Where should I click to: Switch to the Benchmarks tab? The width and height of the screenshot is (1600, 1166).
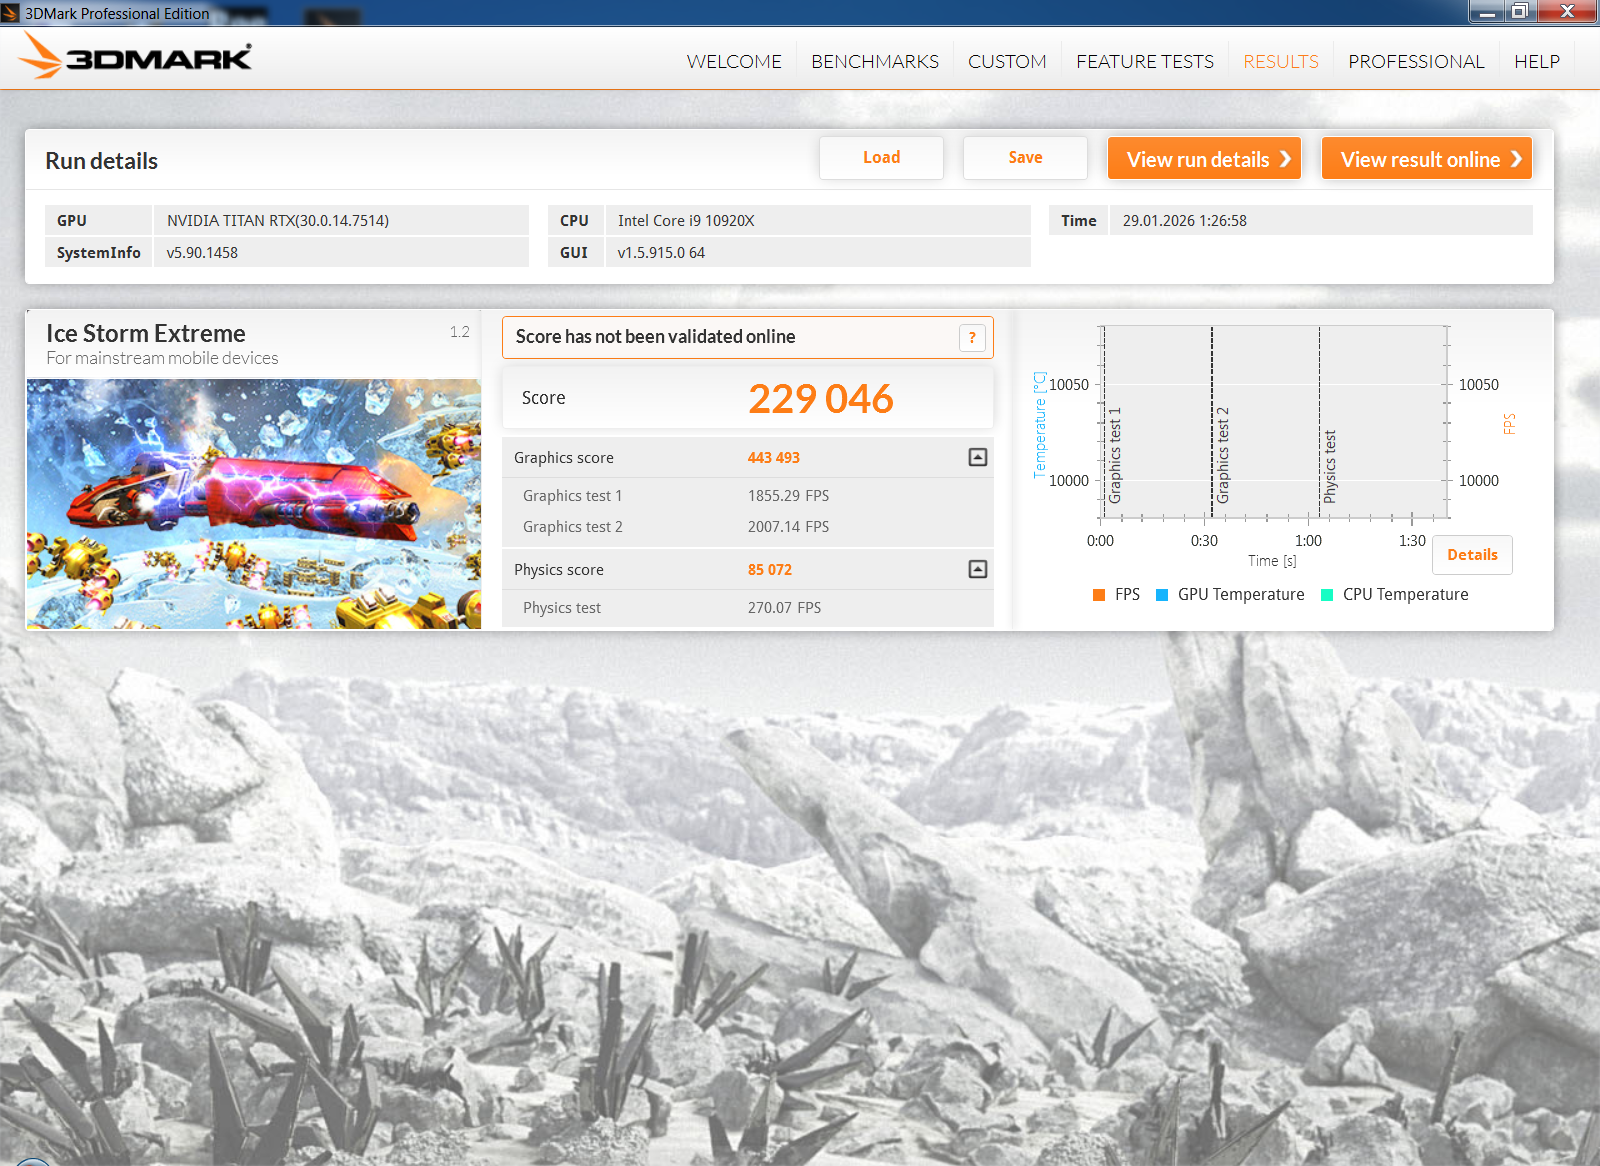875,62
